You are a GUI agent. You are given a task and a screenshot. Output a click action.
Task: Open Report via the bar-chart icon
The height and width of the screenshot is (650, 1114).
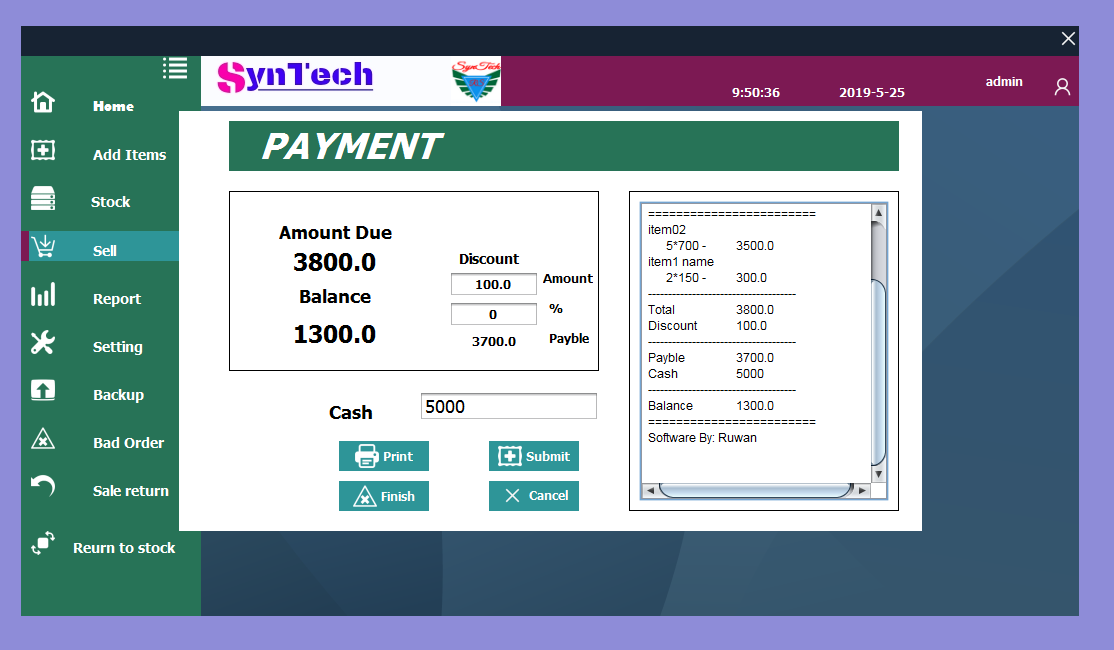42,293
